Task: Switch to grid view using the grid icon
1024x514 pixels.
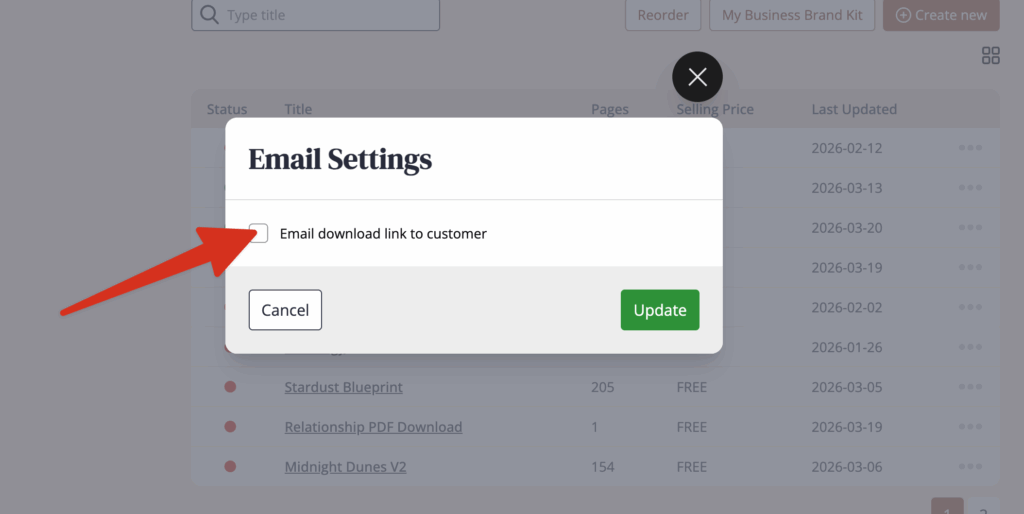Action: click(990, 56)
